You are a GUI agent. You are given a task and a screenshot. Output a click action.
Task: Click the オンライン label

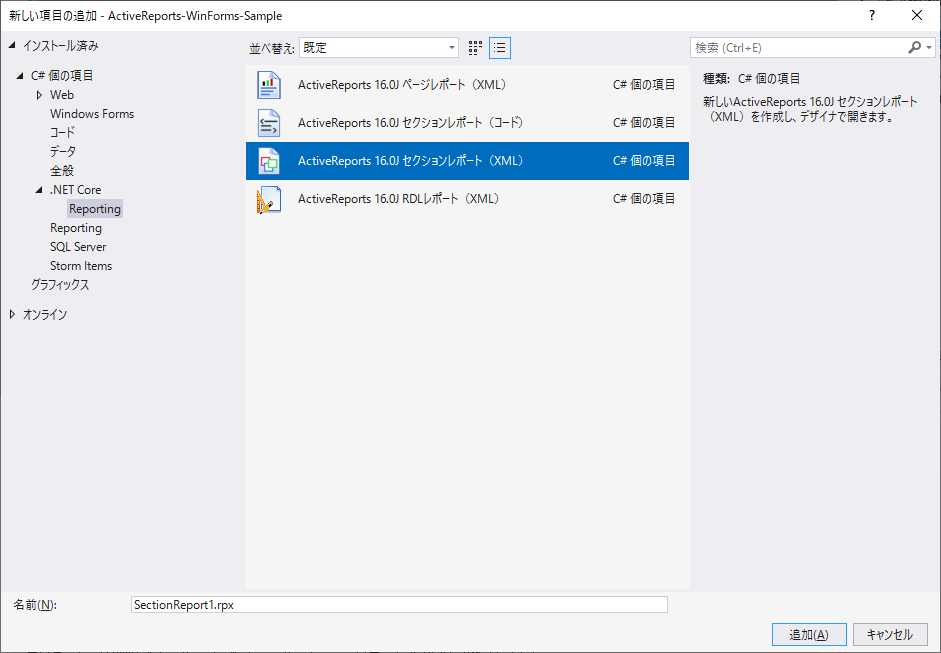coord(45,314)
